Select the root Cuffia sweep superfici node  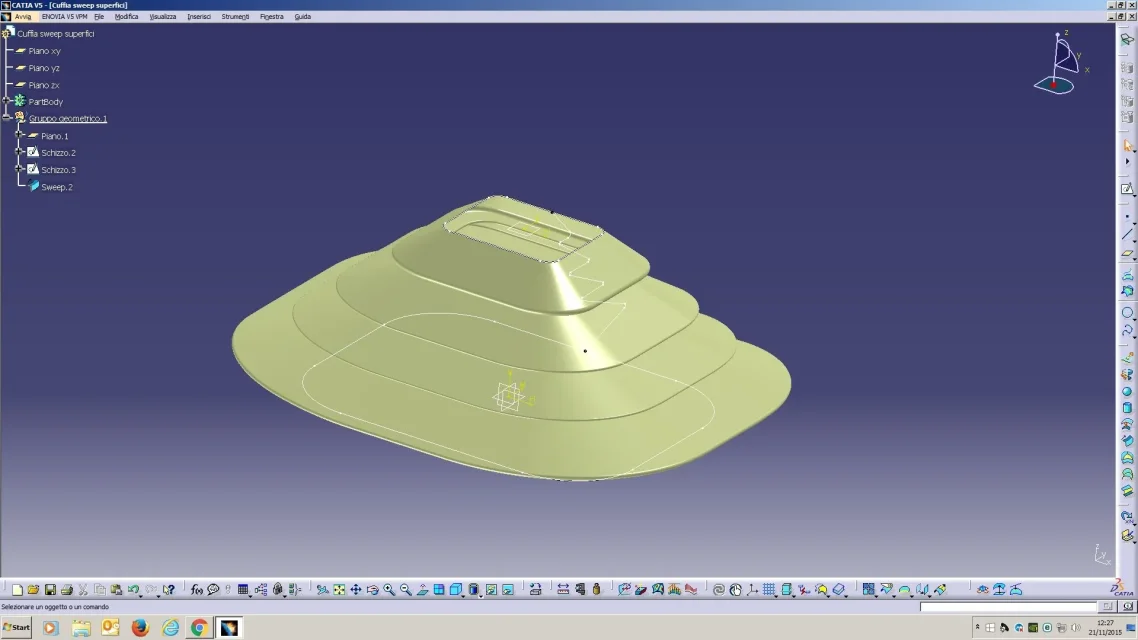coord(56,33)
